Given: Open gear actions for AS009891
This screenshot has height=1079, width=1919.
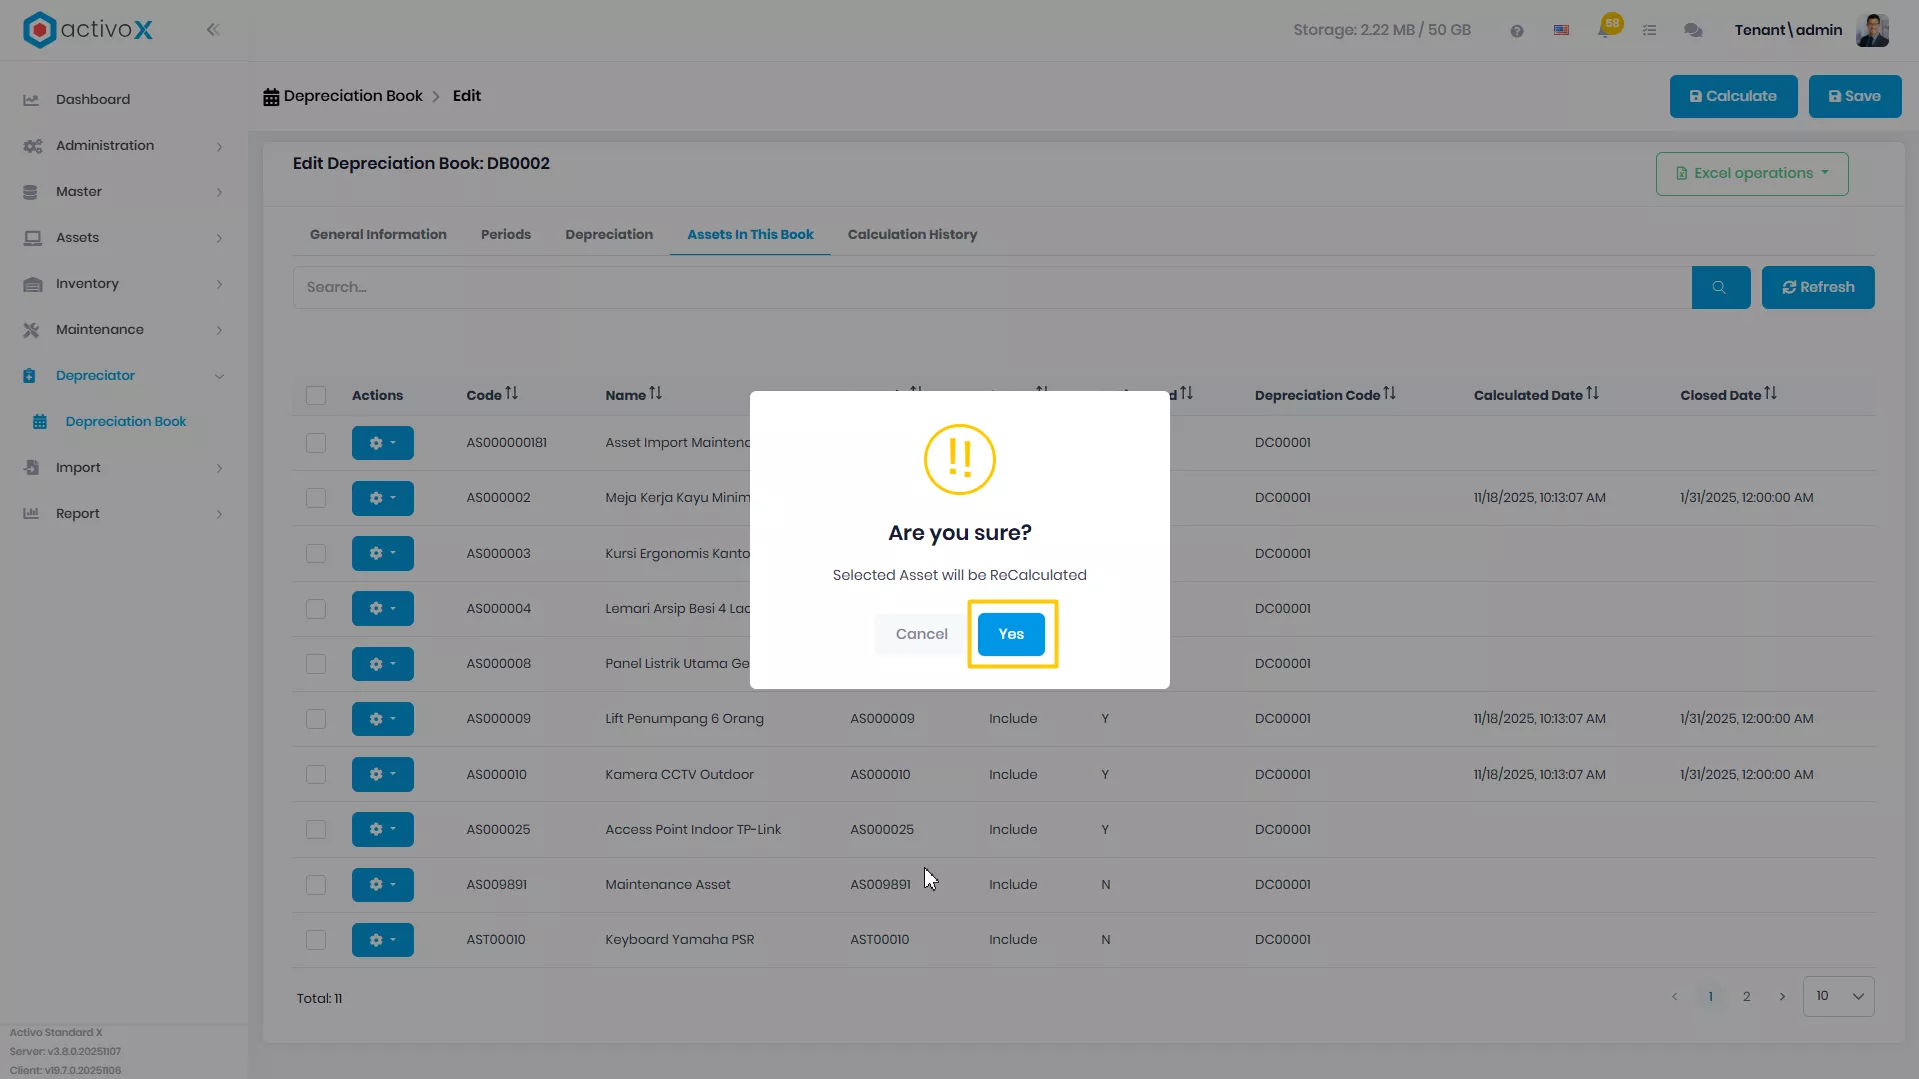Looking at the screenshot, I should pos(382,884).
